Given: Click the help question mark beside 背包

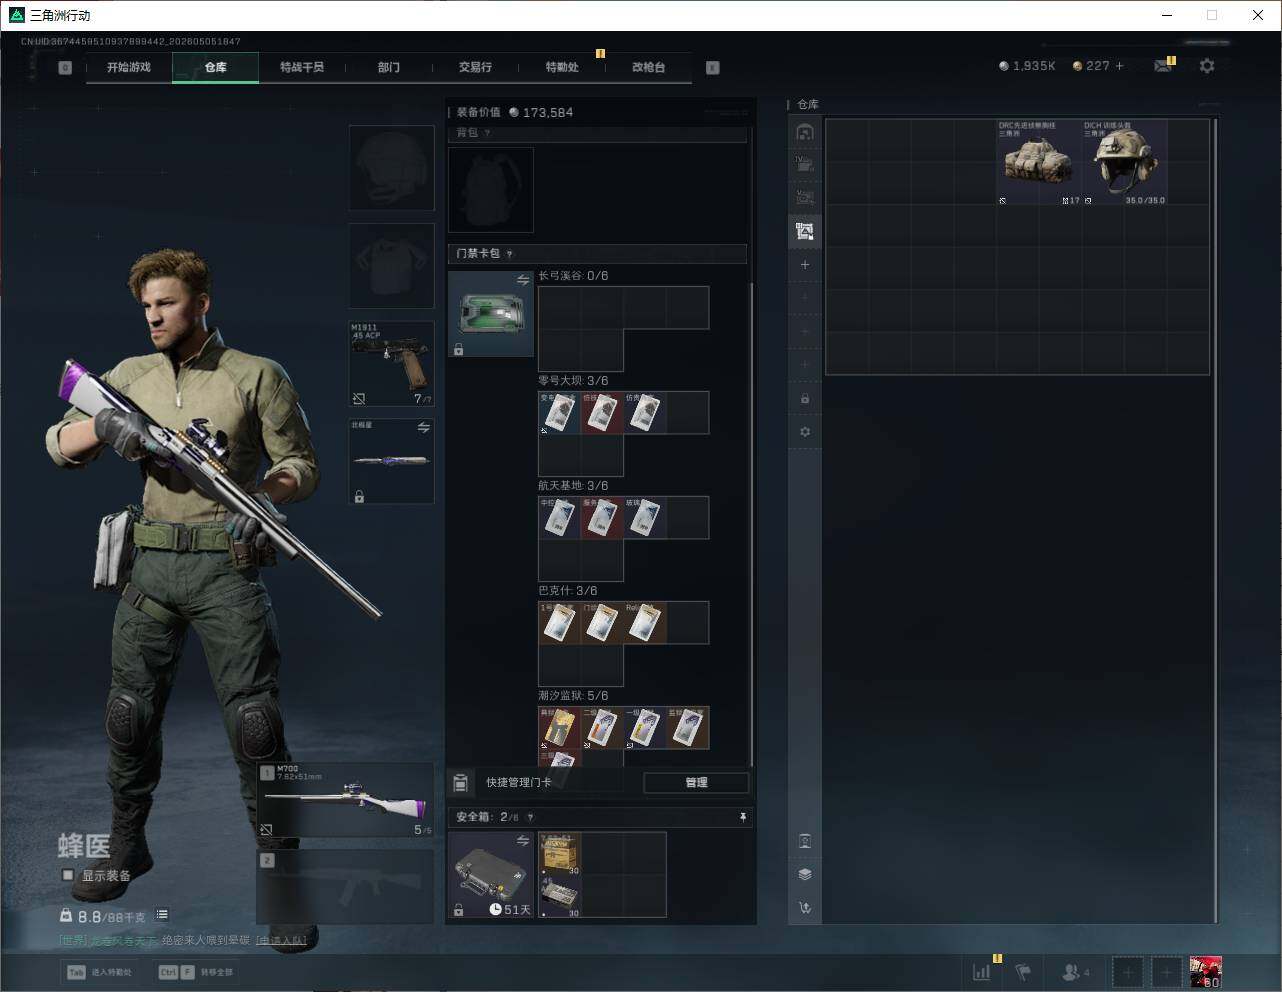Looking at the screenshot, I should [487, 133].
